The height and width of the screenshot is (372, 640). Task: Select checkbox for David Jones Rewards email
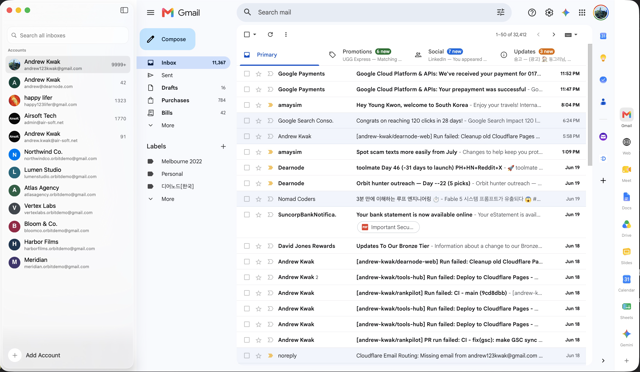247,246
